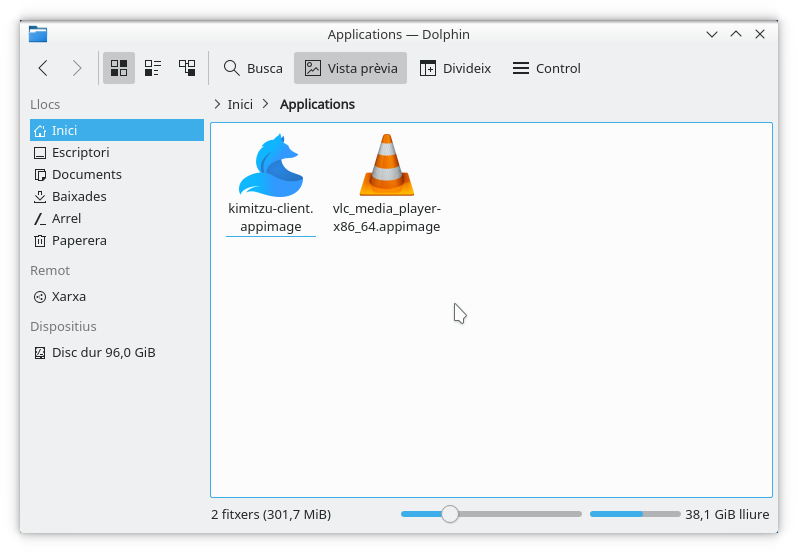Open the Control hamburger menu
798x553 pixels.
point(547,68)
